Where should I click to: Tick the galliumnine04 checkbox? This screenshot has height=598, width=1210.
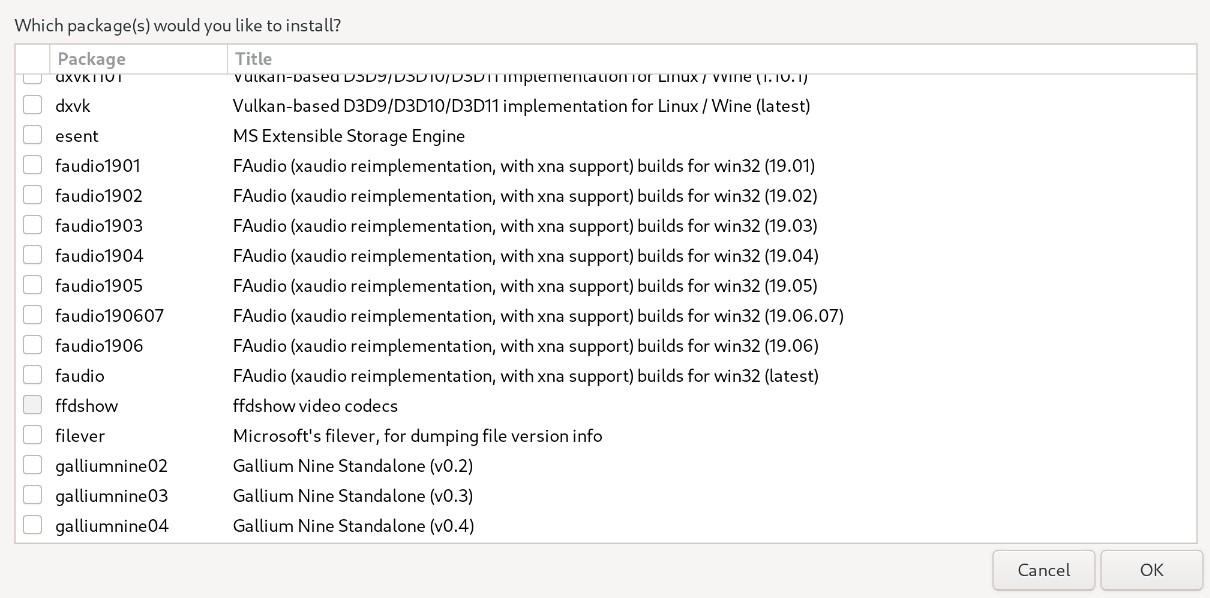(32, 525)
